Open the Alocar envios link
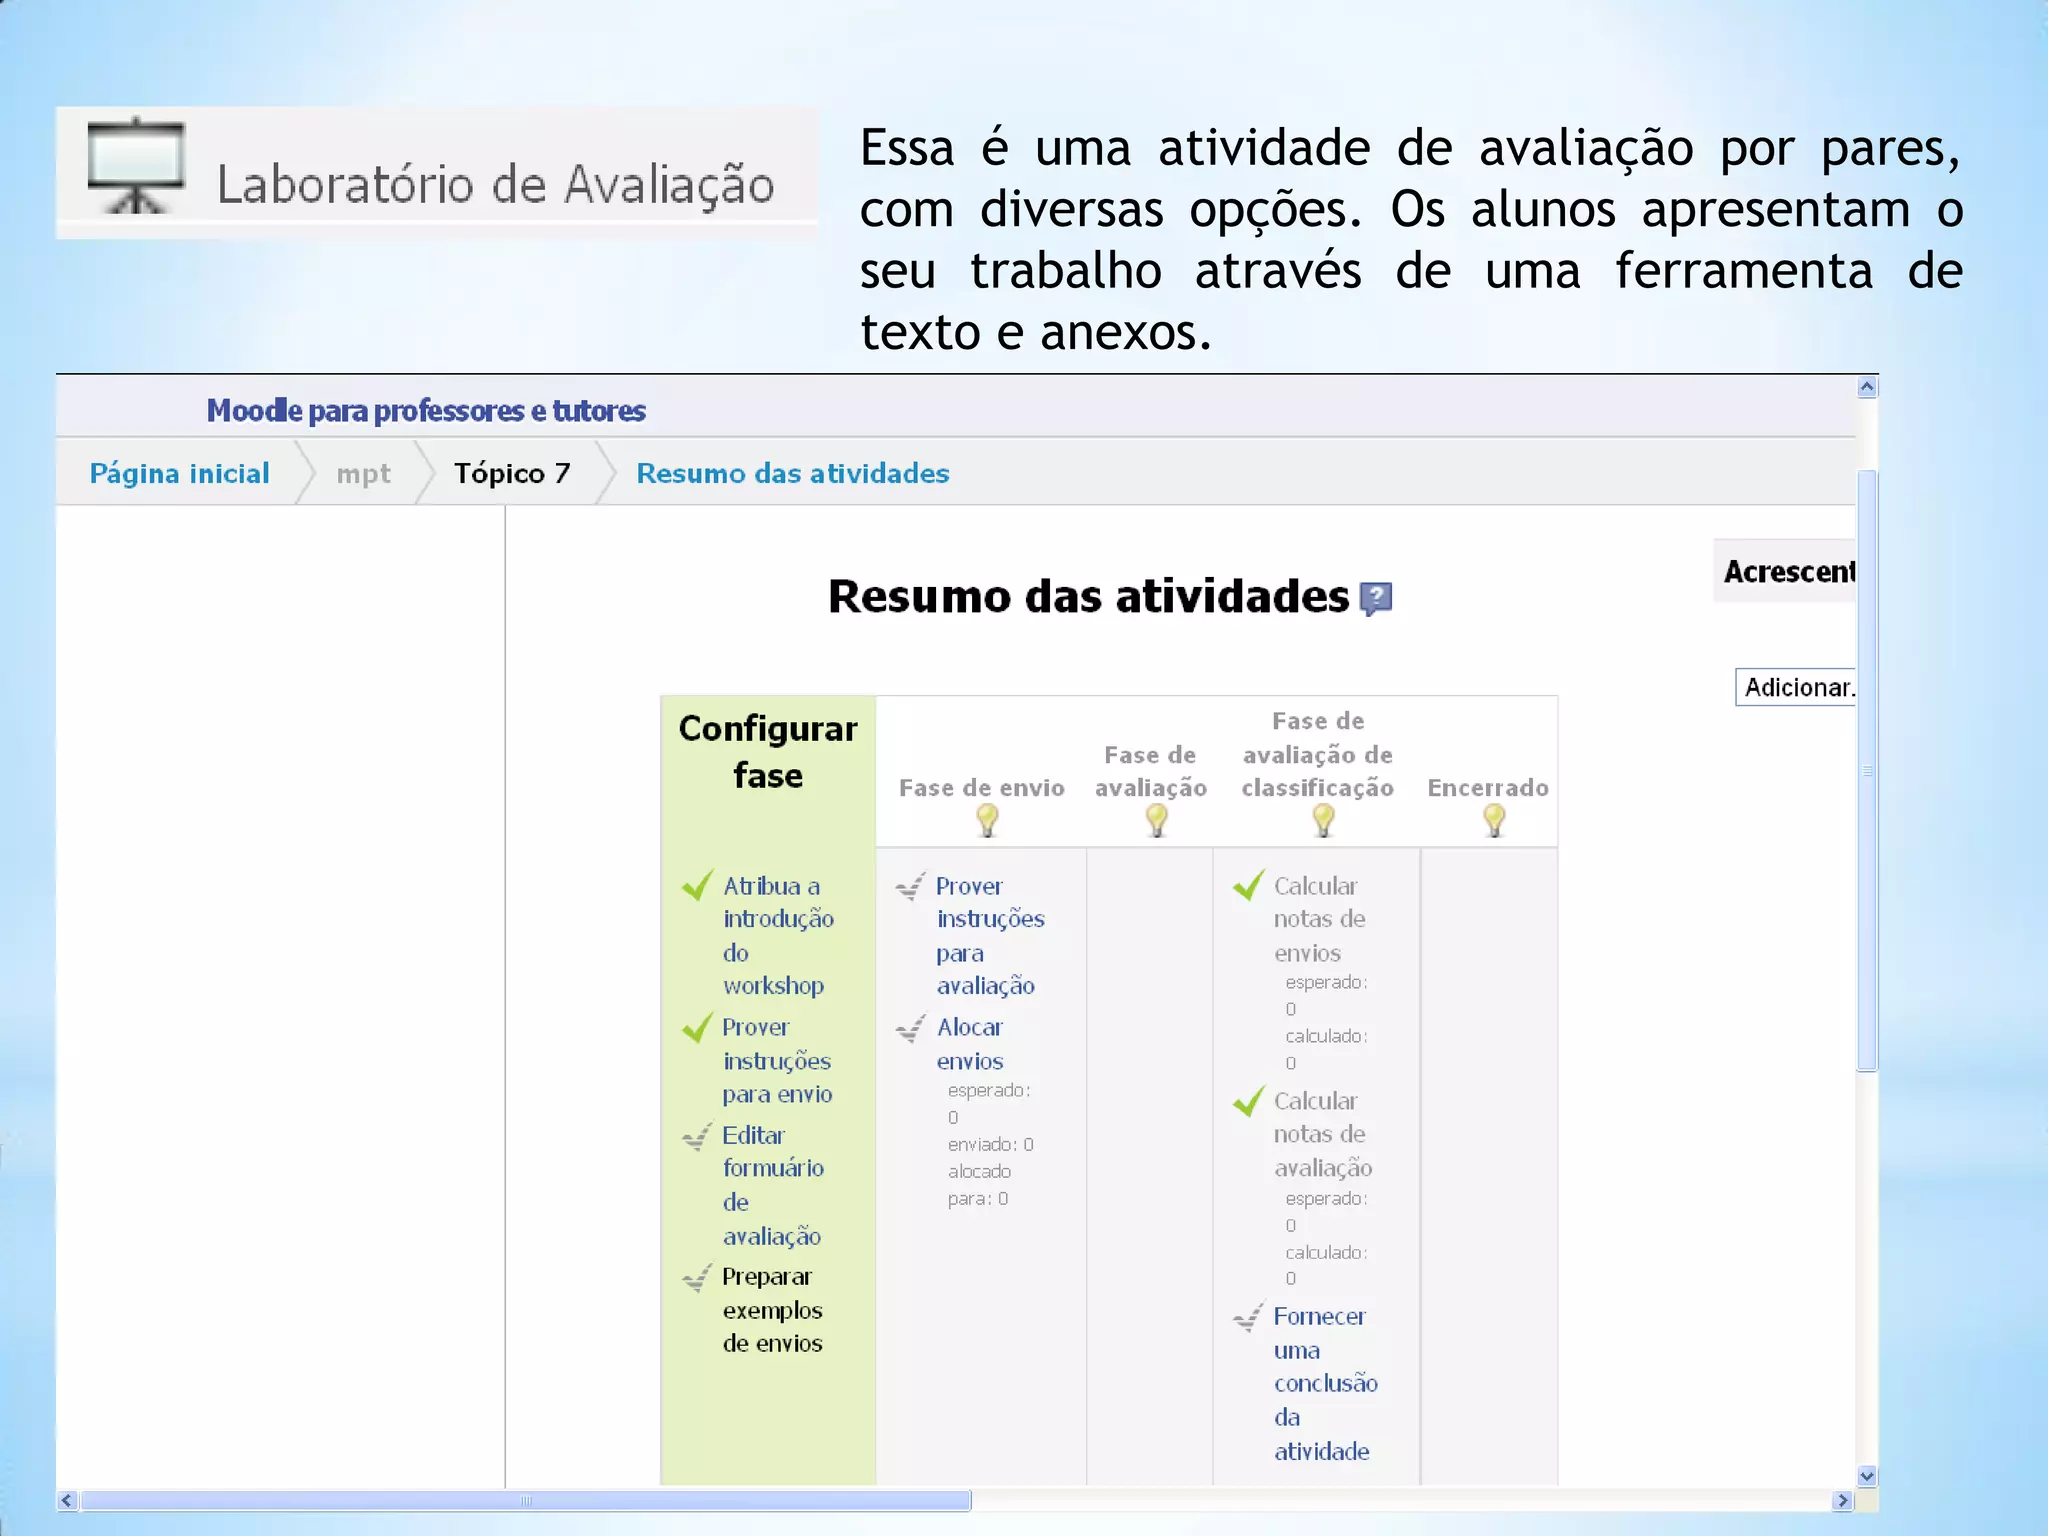This screenshot has height=1536, width=2048. [x=970, y=1044]
